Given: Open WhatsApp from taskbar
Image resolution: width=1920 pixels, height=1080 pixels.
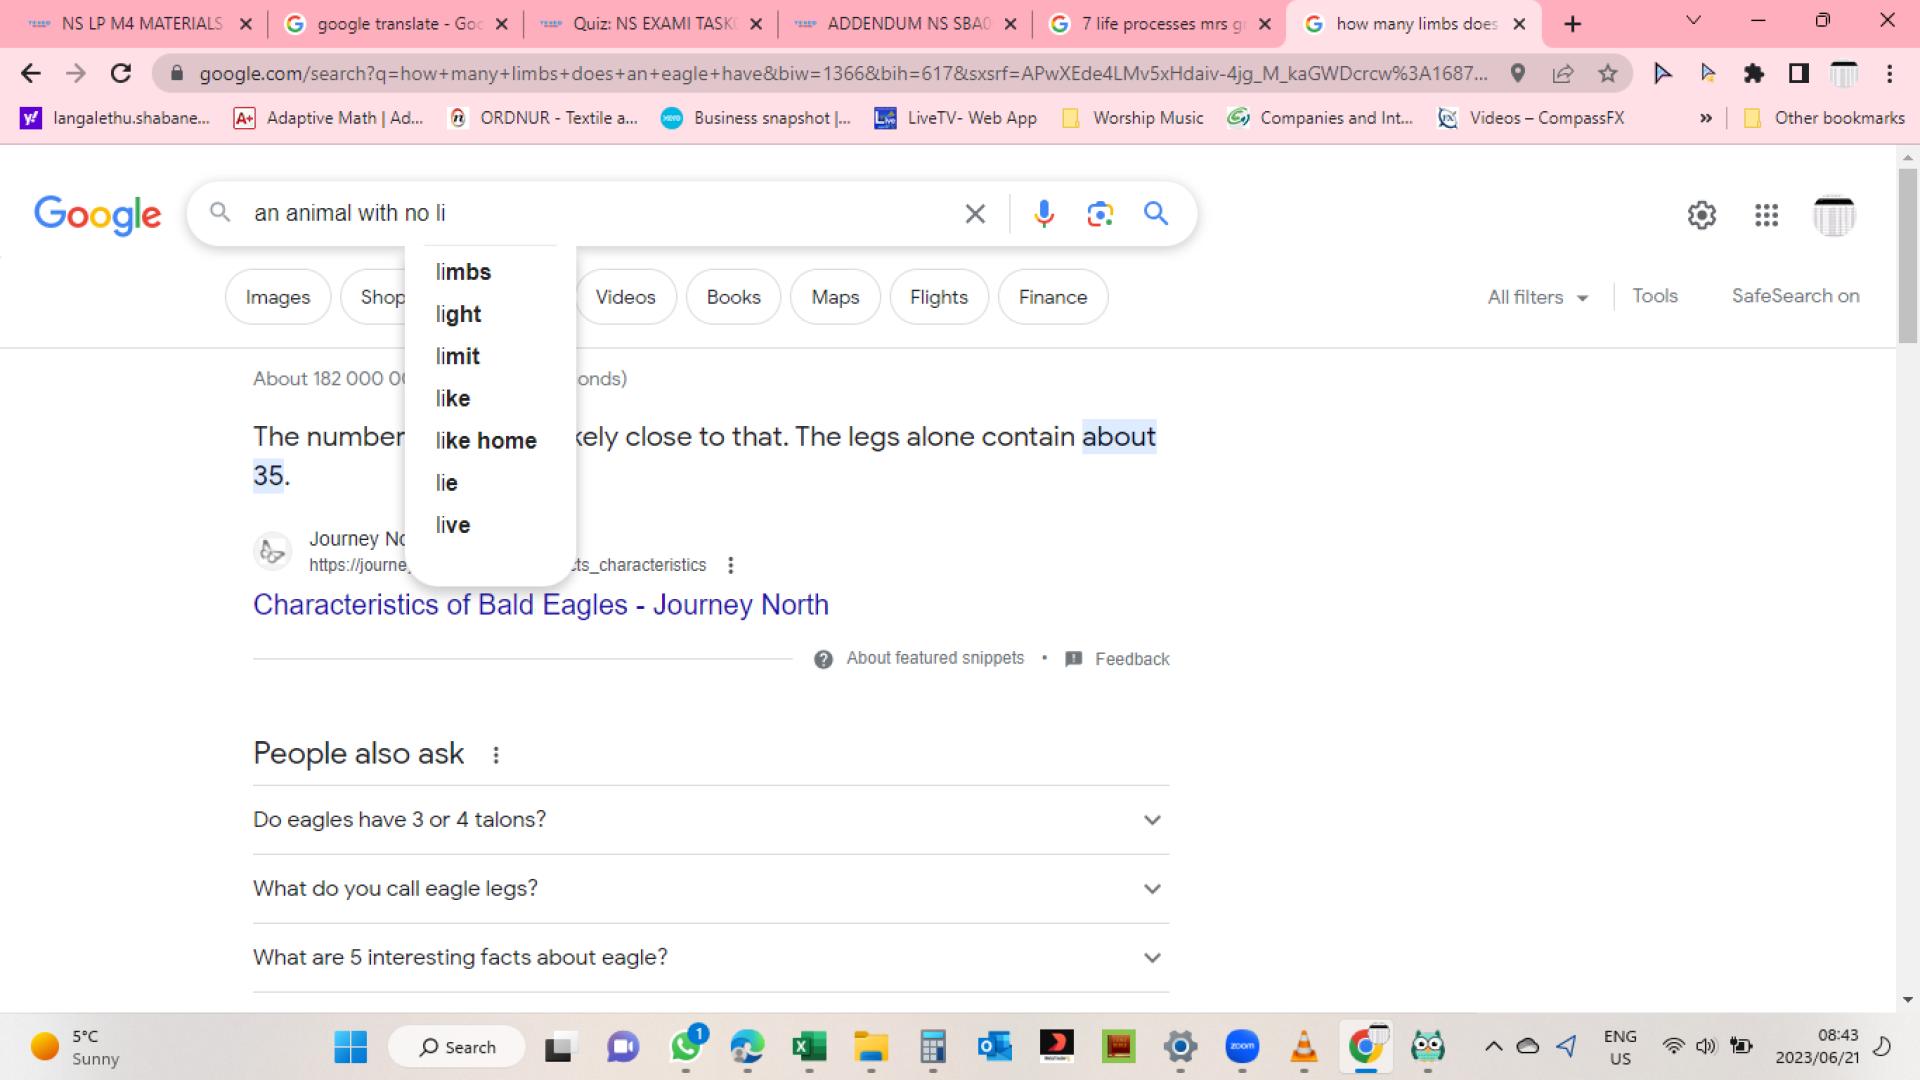Looking at the screenshot, I should pos(686,1046).
